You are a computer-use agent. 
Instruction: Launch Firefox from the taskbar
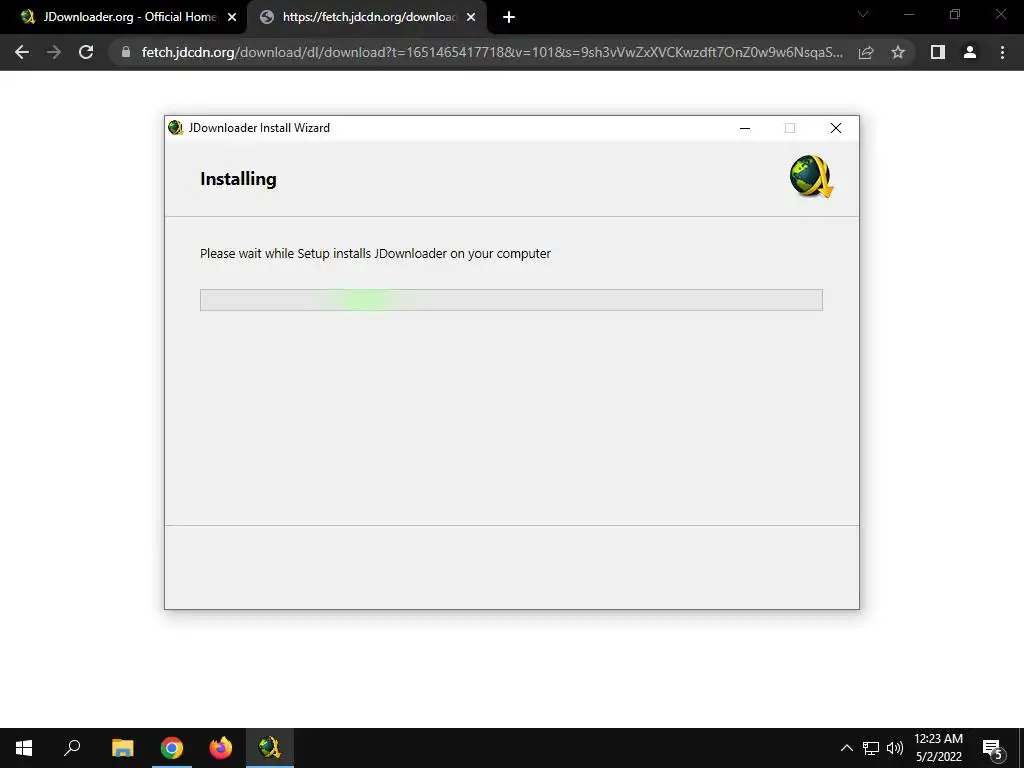pyautogui.click(x=221, y=748)
